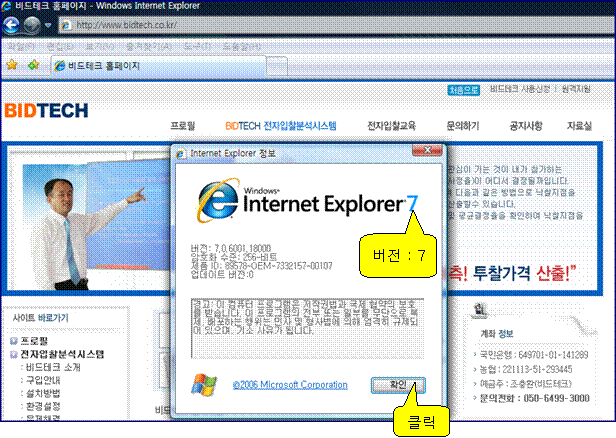Open the 즐겨찾기(A) menu

click(x=148, y=46)
